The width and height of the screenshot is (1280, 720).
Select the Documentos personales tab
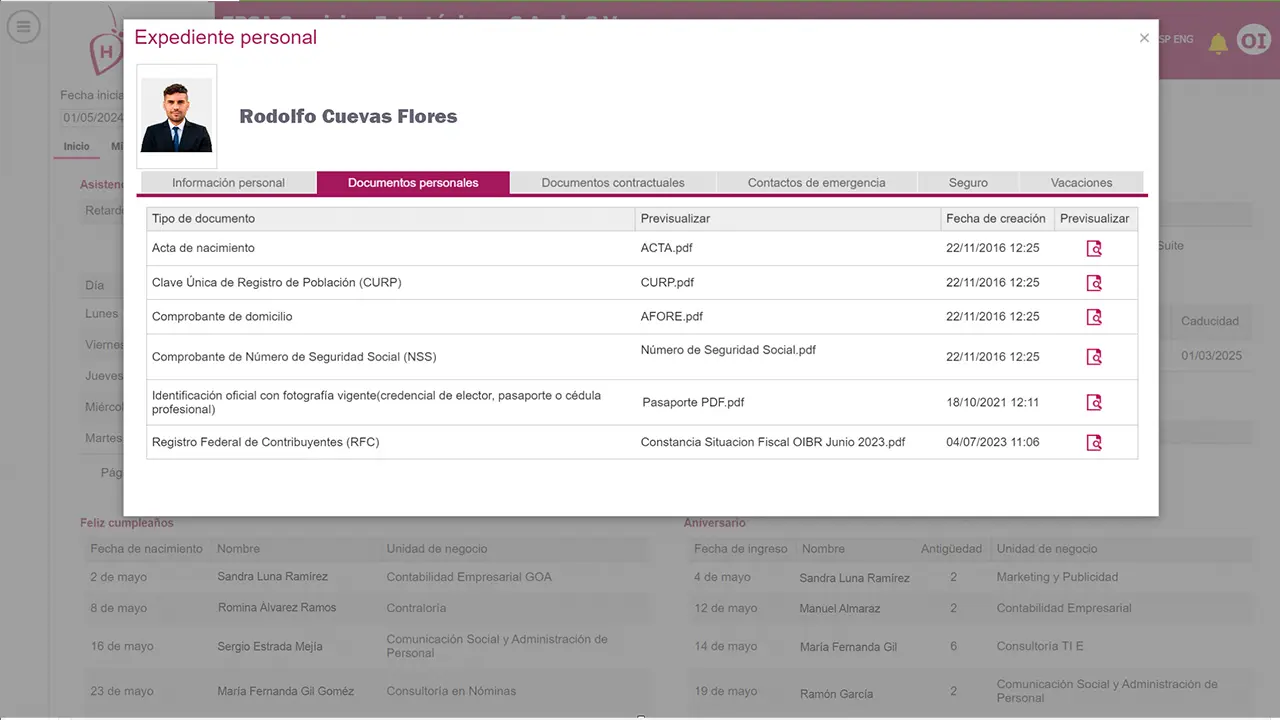point(413,183)
